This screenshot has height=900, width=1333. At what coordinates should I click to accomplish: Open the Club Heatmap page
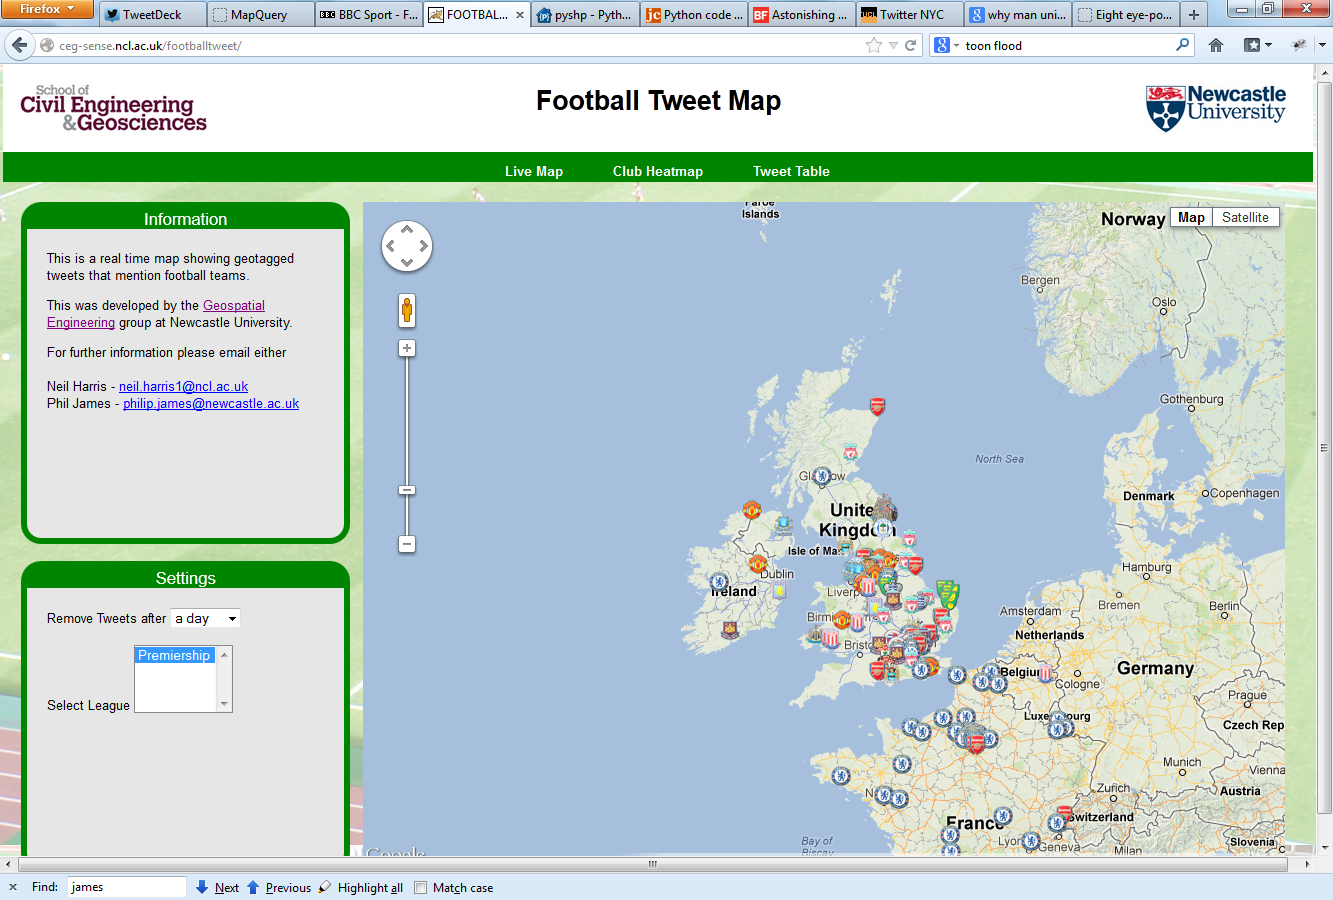(657, 171)
